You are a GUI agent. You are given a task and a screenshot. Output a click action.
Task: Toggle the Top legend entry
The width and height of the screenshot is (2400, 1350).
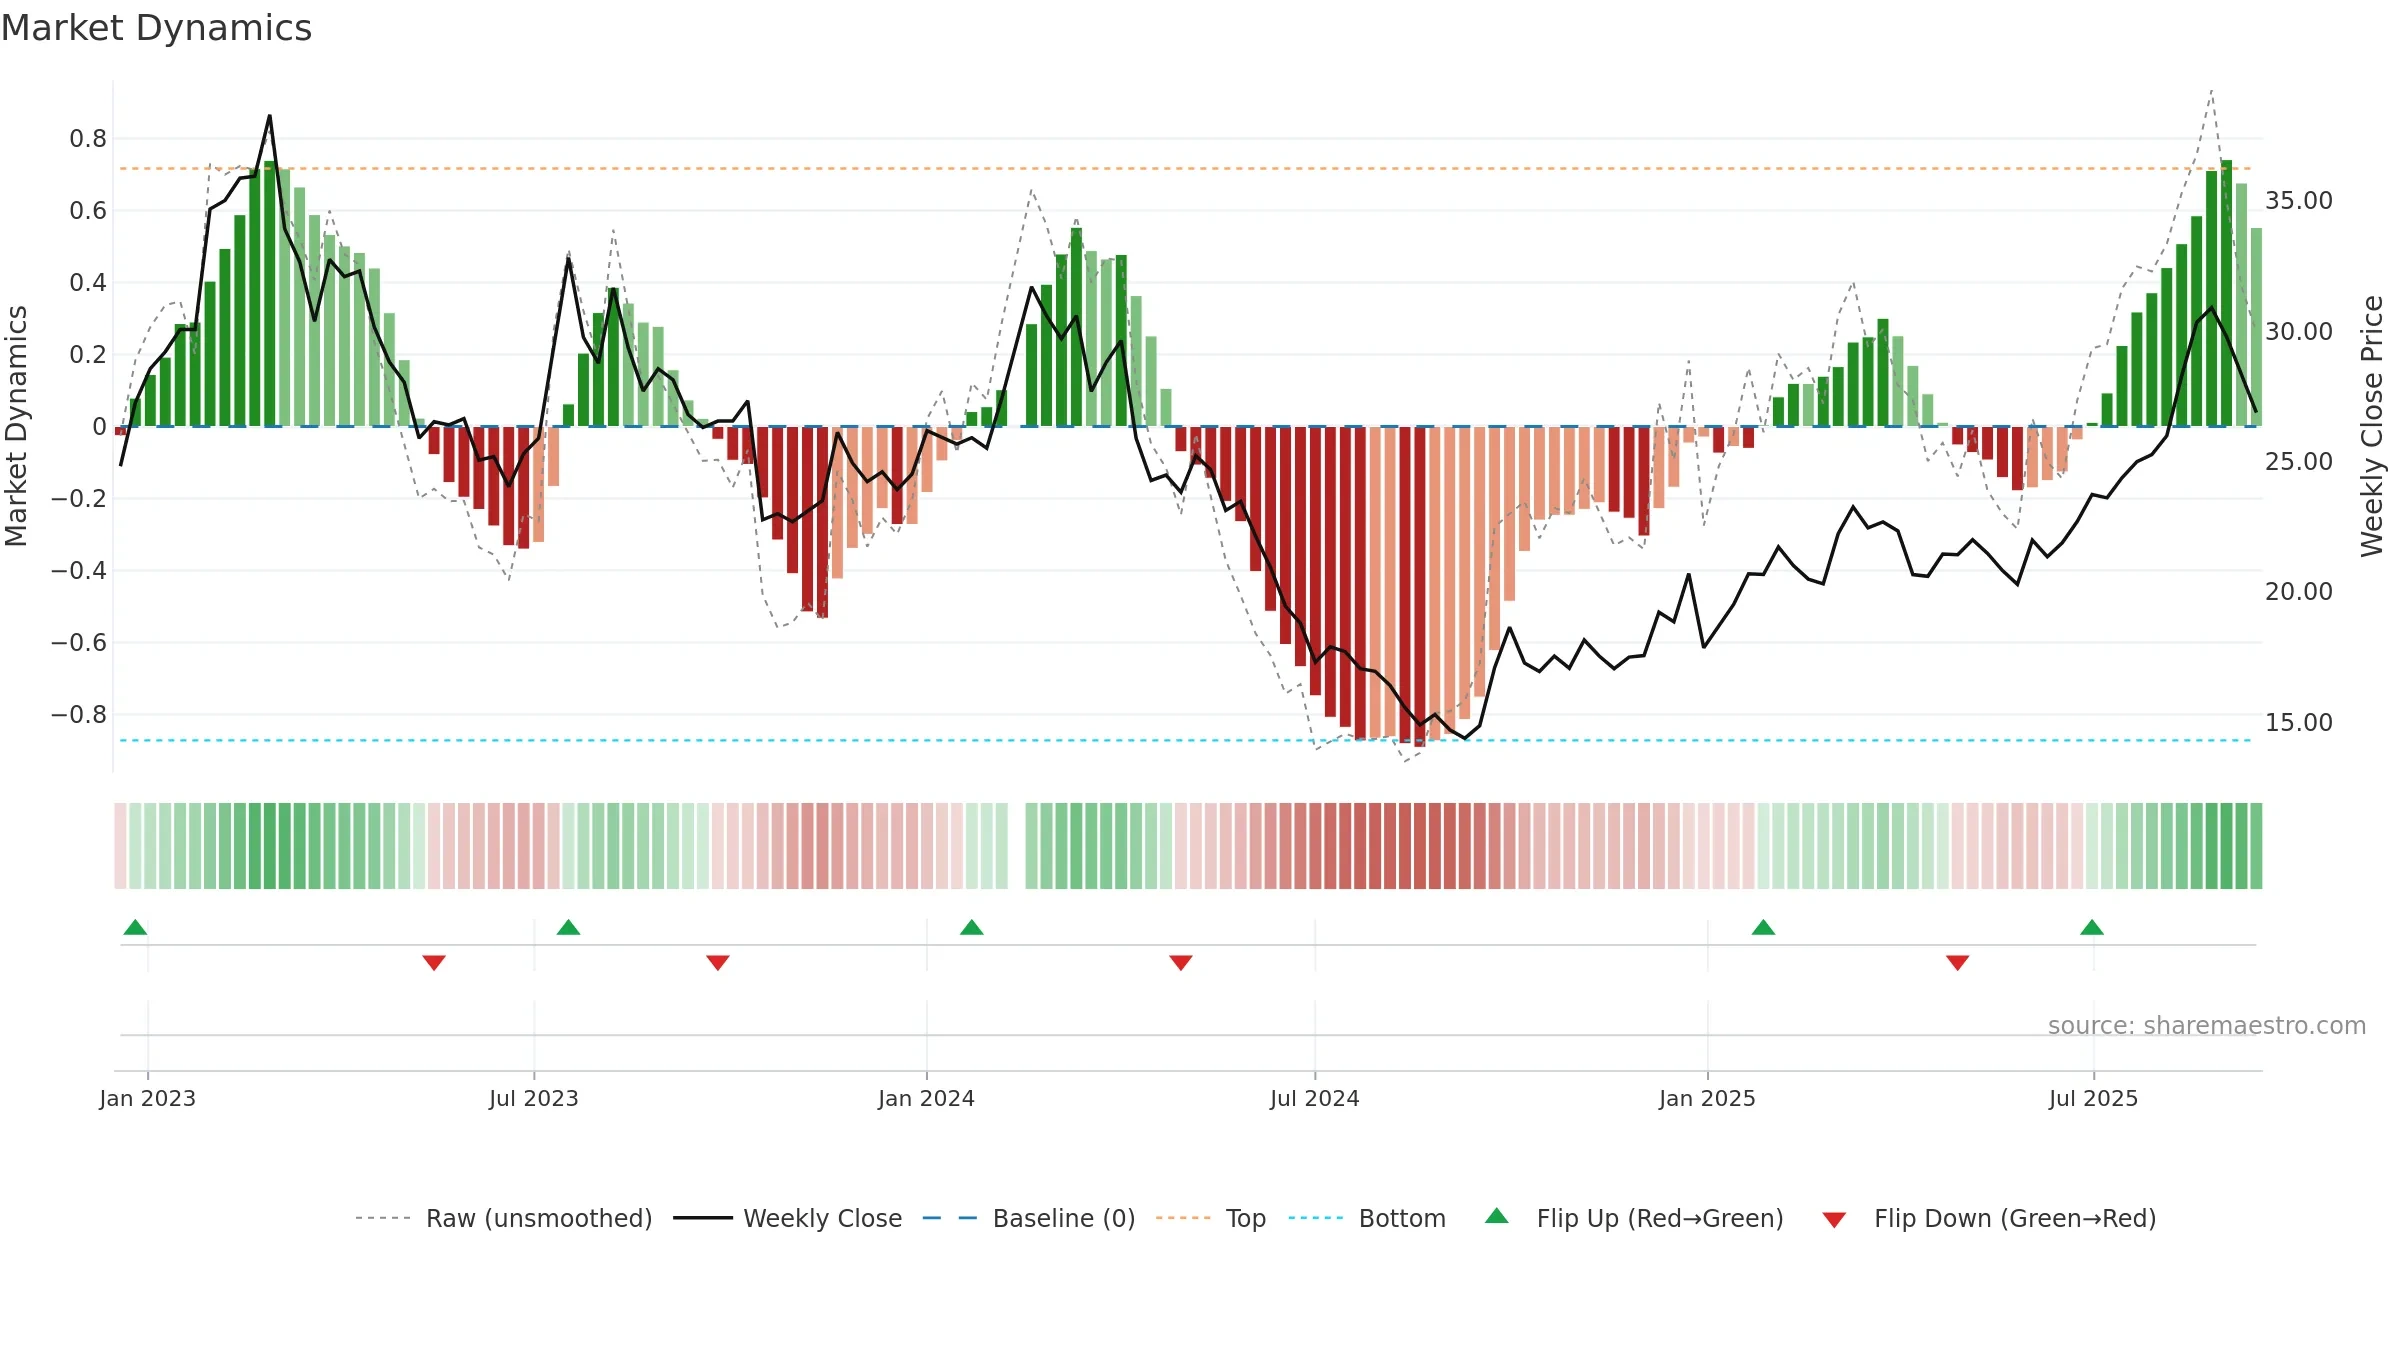point(1246,1218)
